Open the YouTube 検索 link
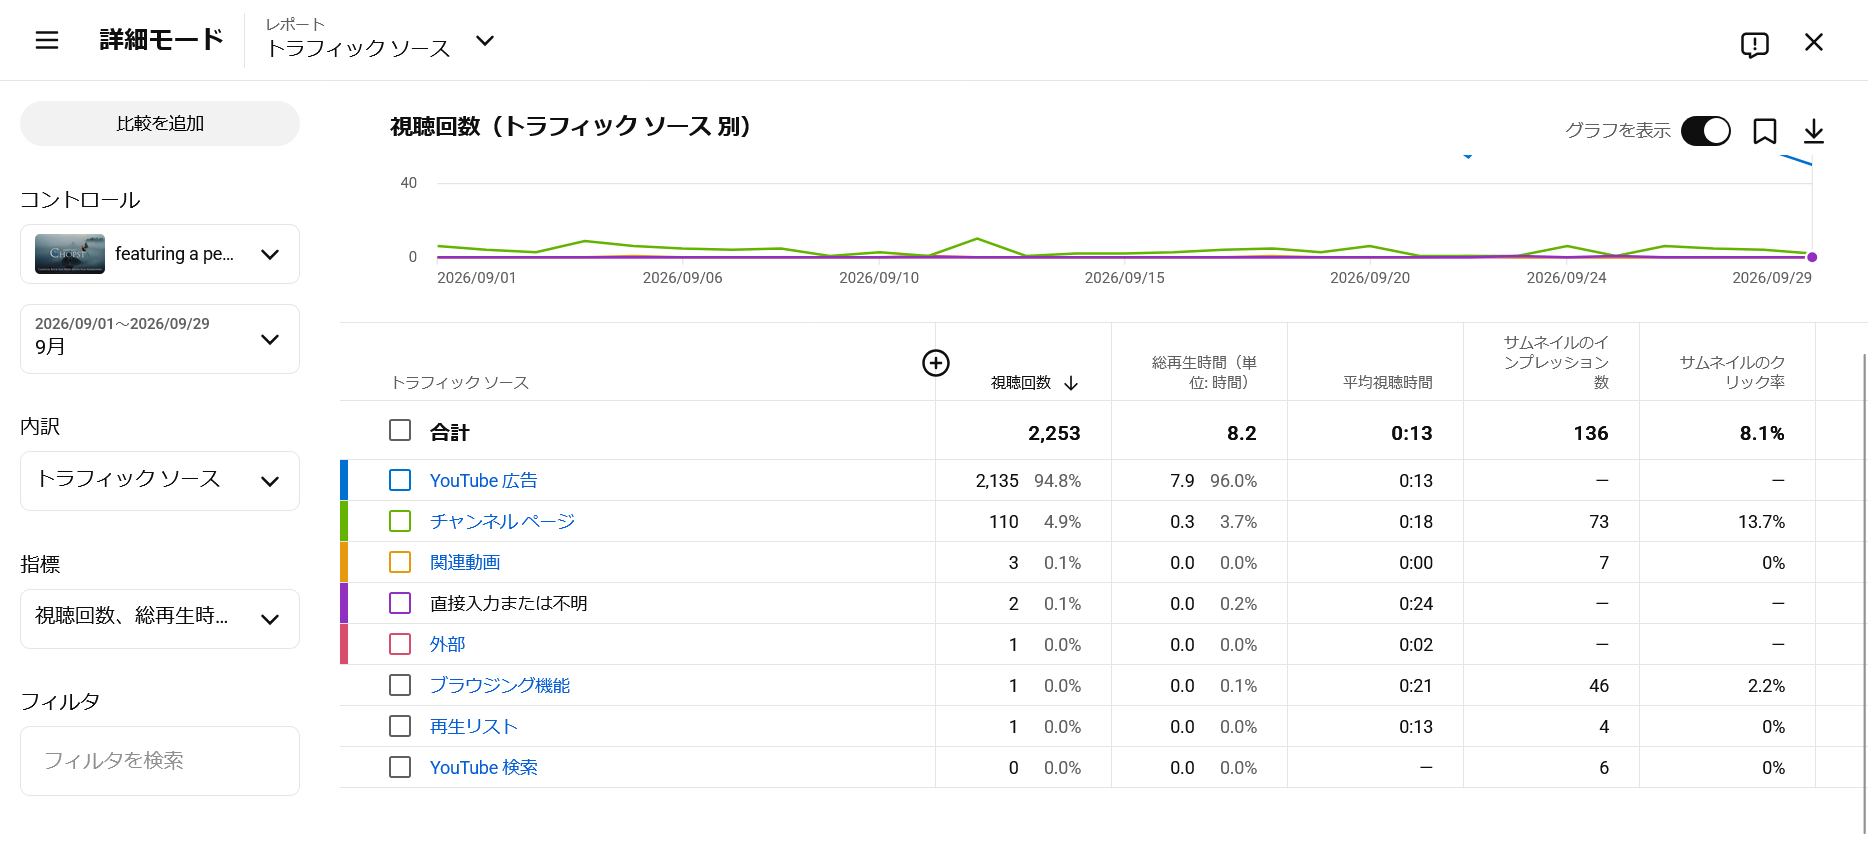This screenshot has height=847, width=1868. tap(484, 768)
